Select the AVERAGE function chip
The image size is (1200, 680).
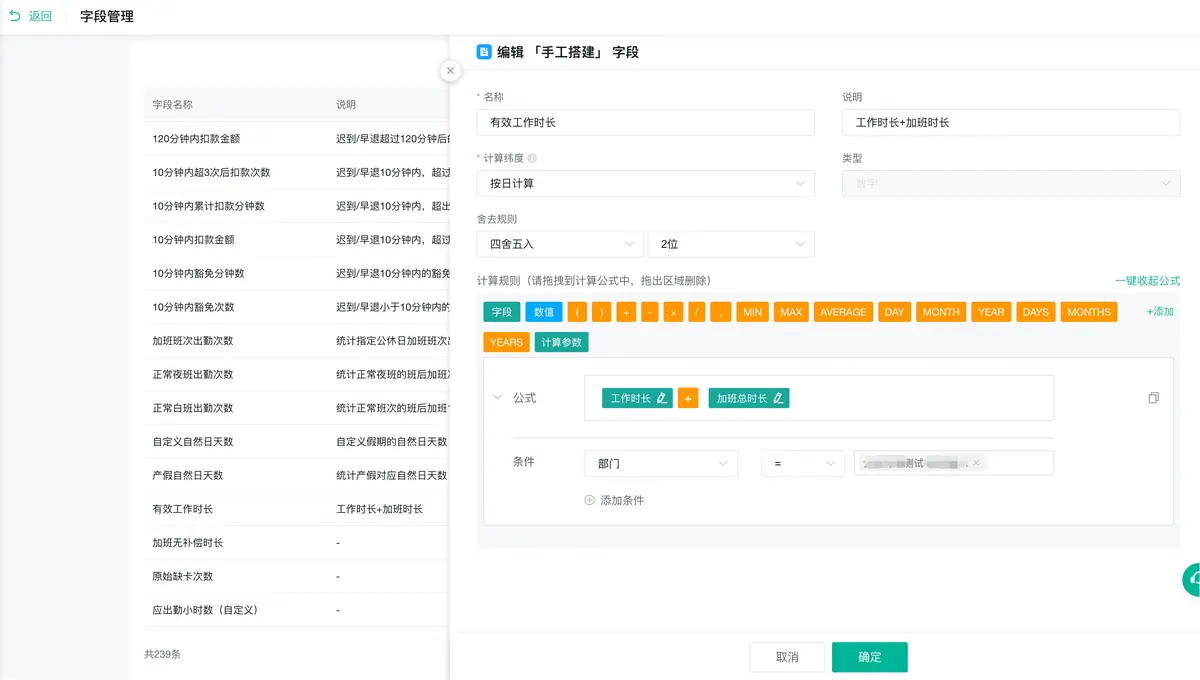click(x=843, y=312)
